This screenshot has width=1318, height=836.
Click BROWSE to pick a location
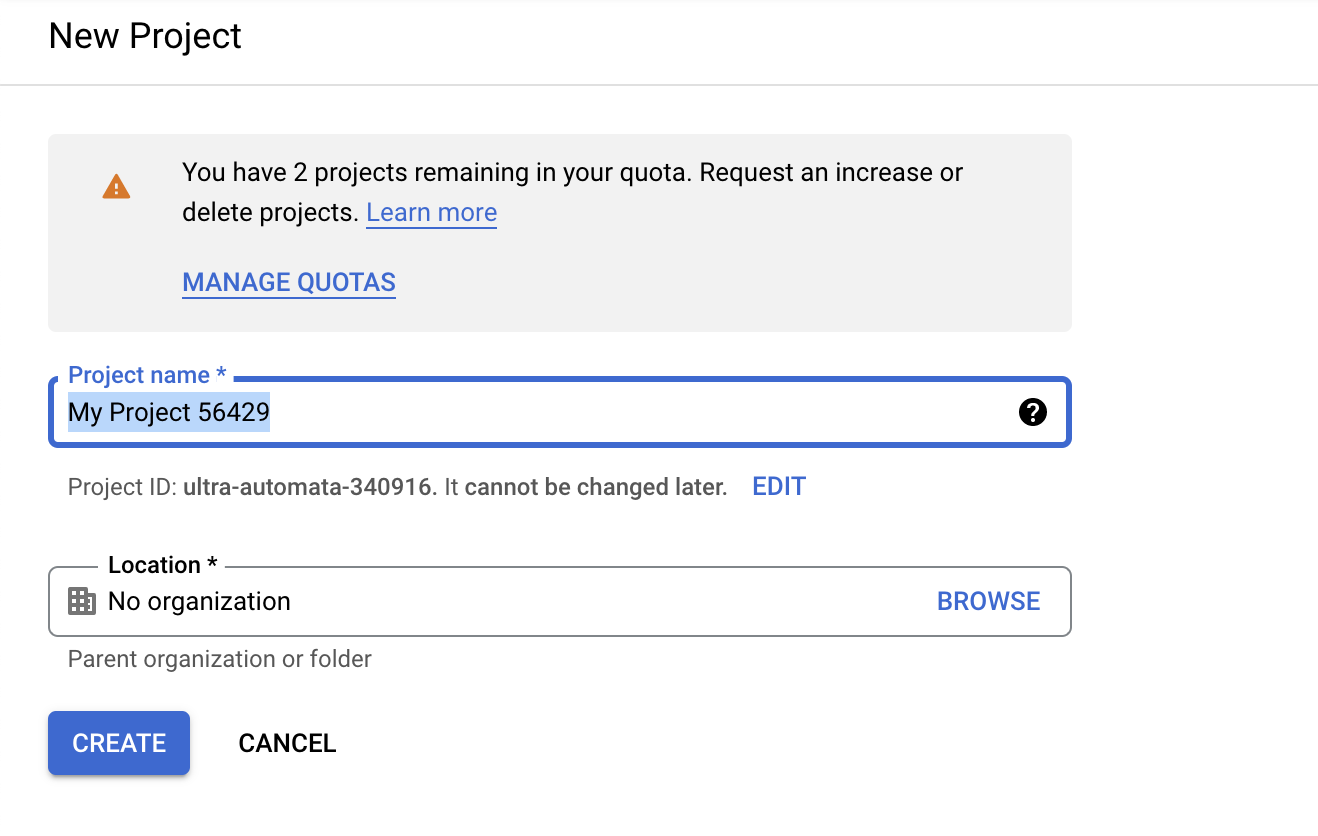tap(988, 601)
